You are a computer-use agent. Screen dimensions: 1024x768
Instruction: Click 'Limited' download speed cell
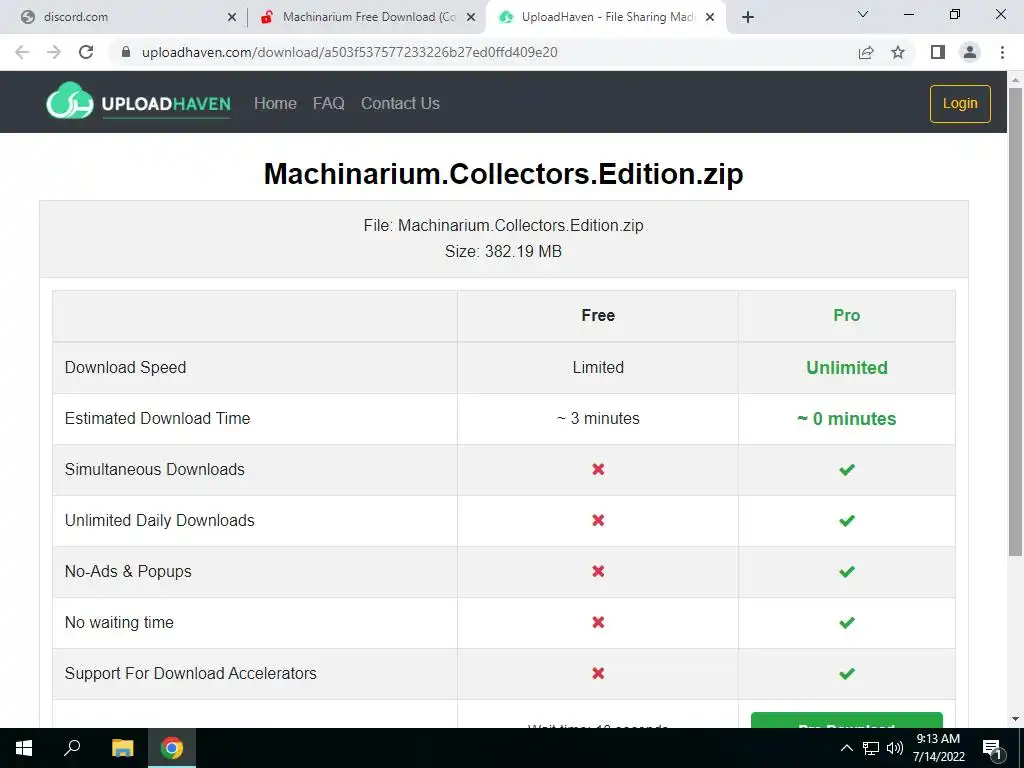(x=598, y=367)
